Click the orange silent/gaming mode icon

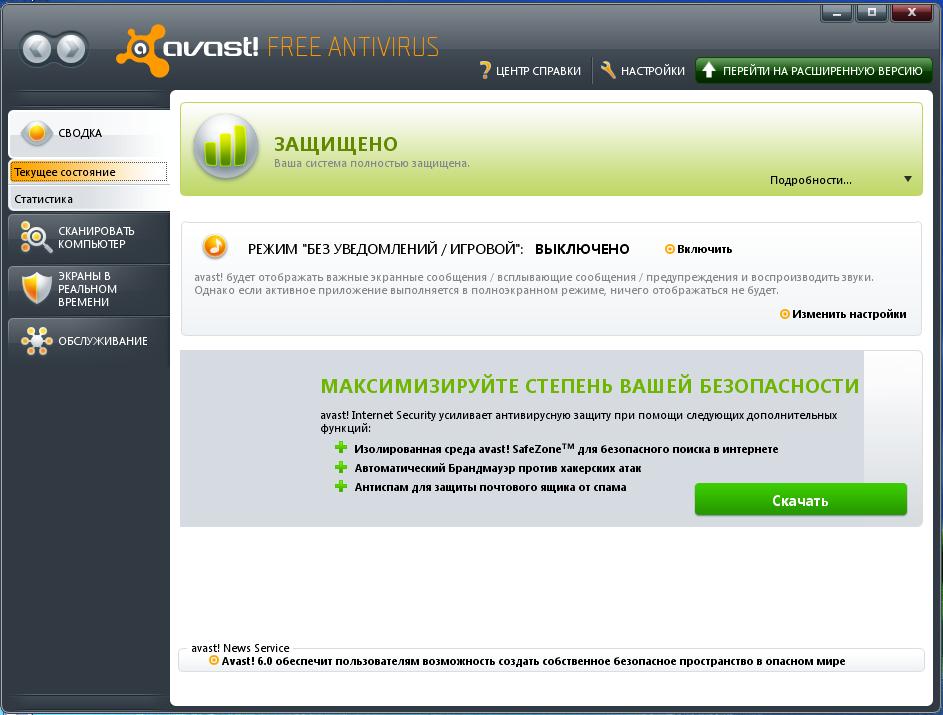click(215, 247)
